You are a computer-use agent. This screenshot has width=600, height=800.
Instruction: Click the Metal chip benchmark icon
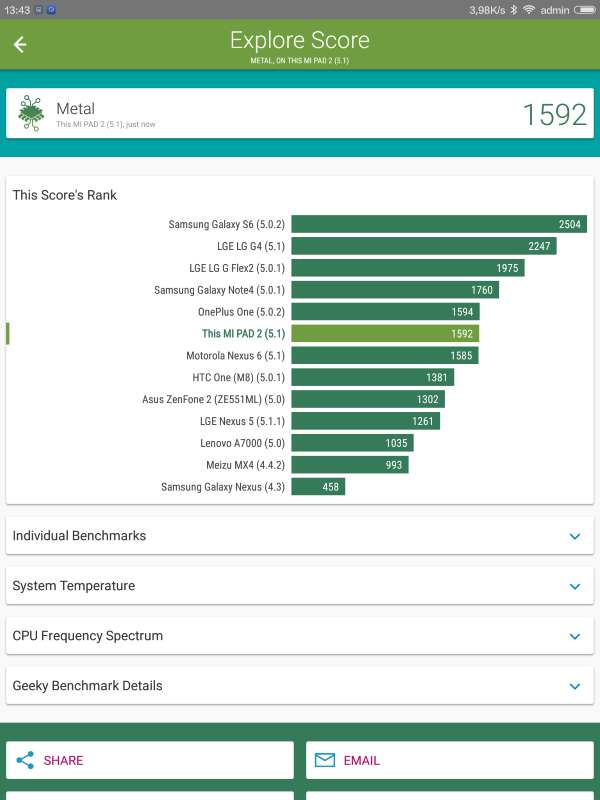[31, 115]
